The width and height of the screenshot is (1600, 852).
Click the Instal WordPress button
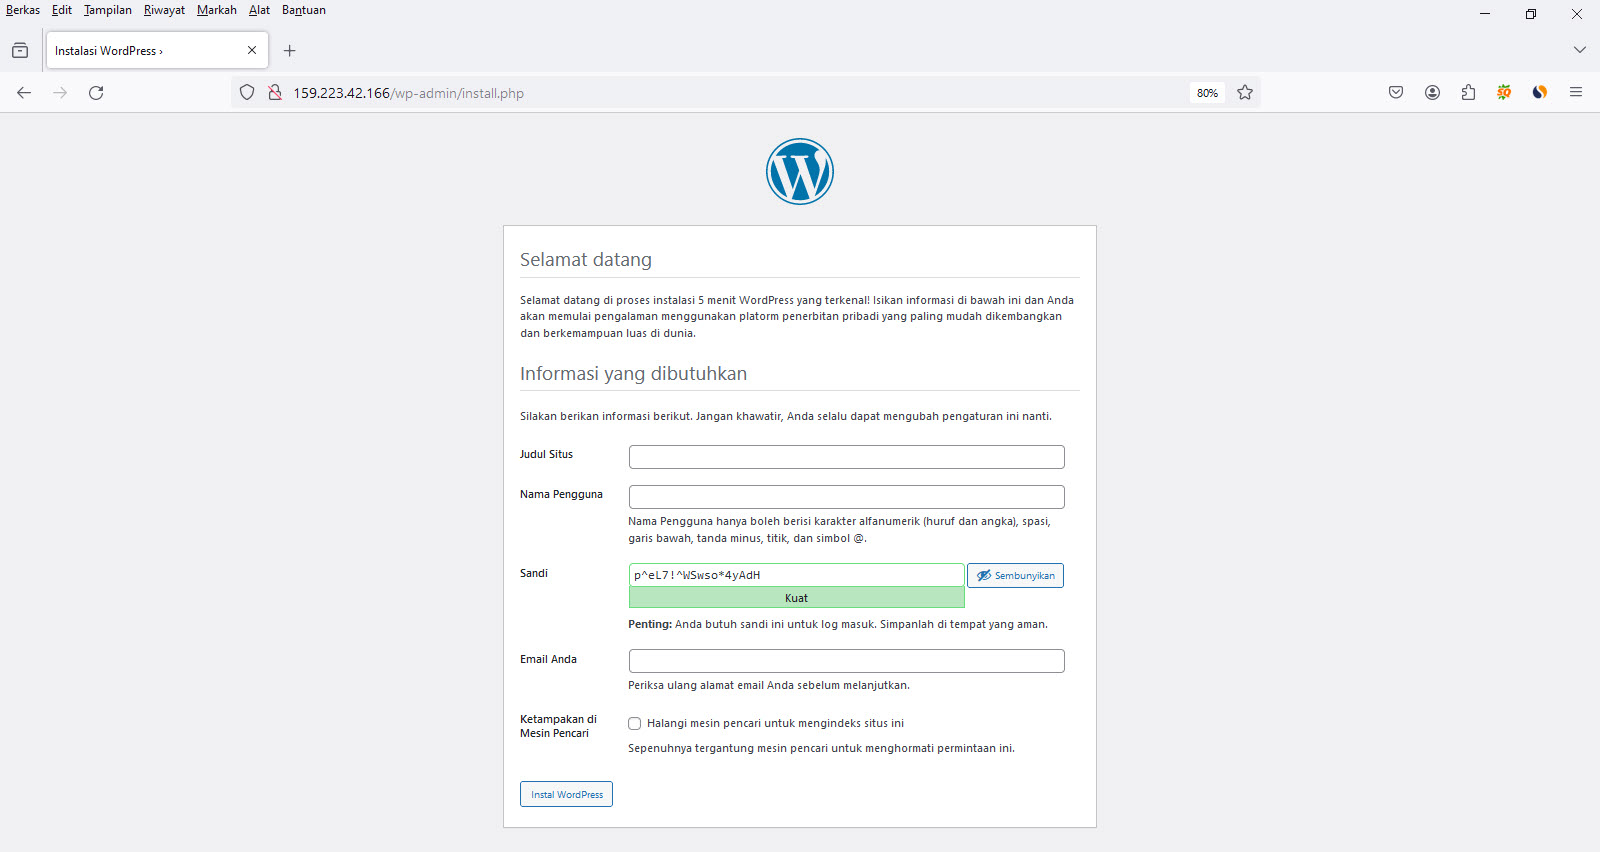566,794
